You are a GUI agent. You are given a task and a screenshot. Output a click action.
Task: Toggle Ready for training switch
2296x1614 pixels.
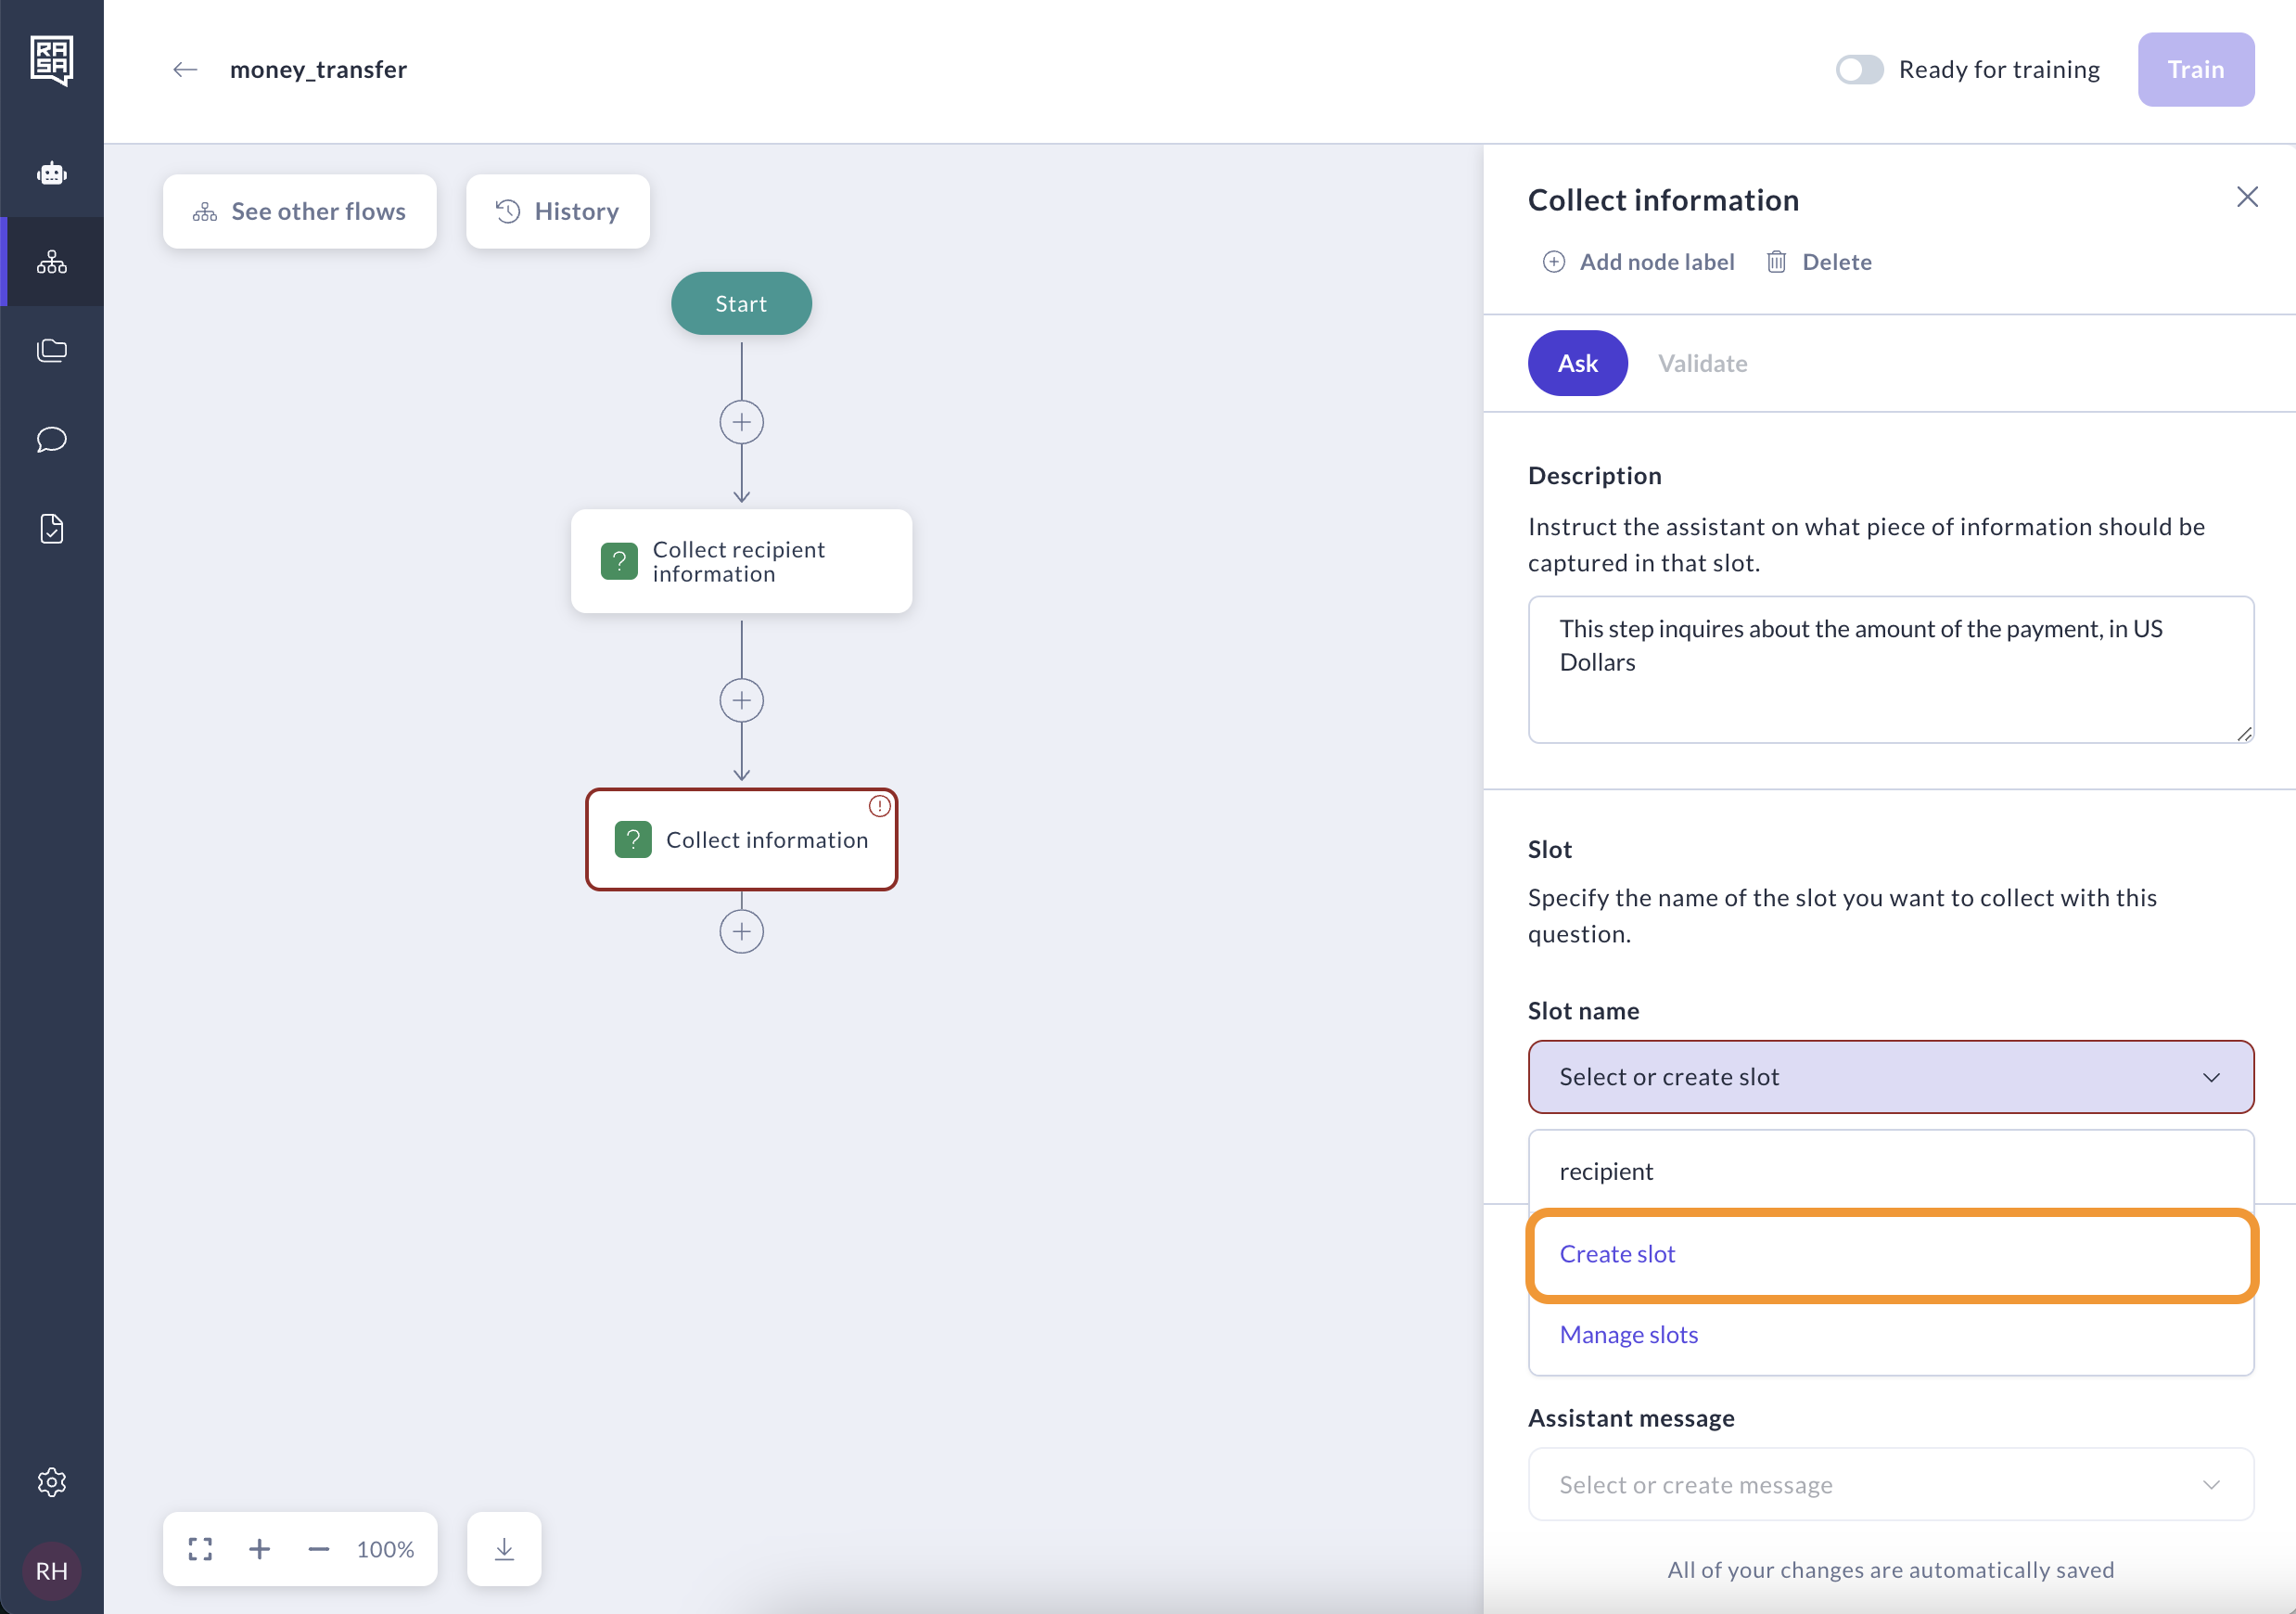1858,69
